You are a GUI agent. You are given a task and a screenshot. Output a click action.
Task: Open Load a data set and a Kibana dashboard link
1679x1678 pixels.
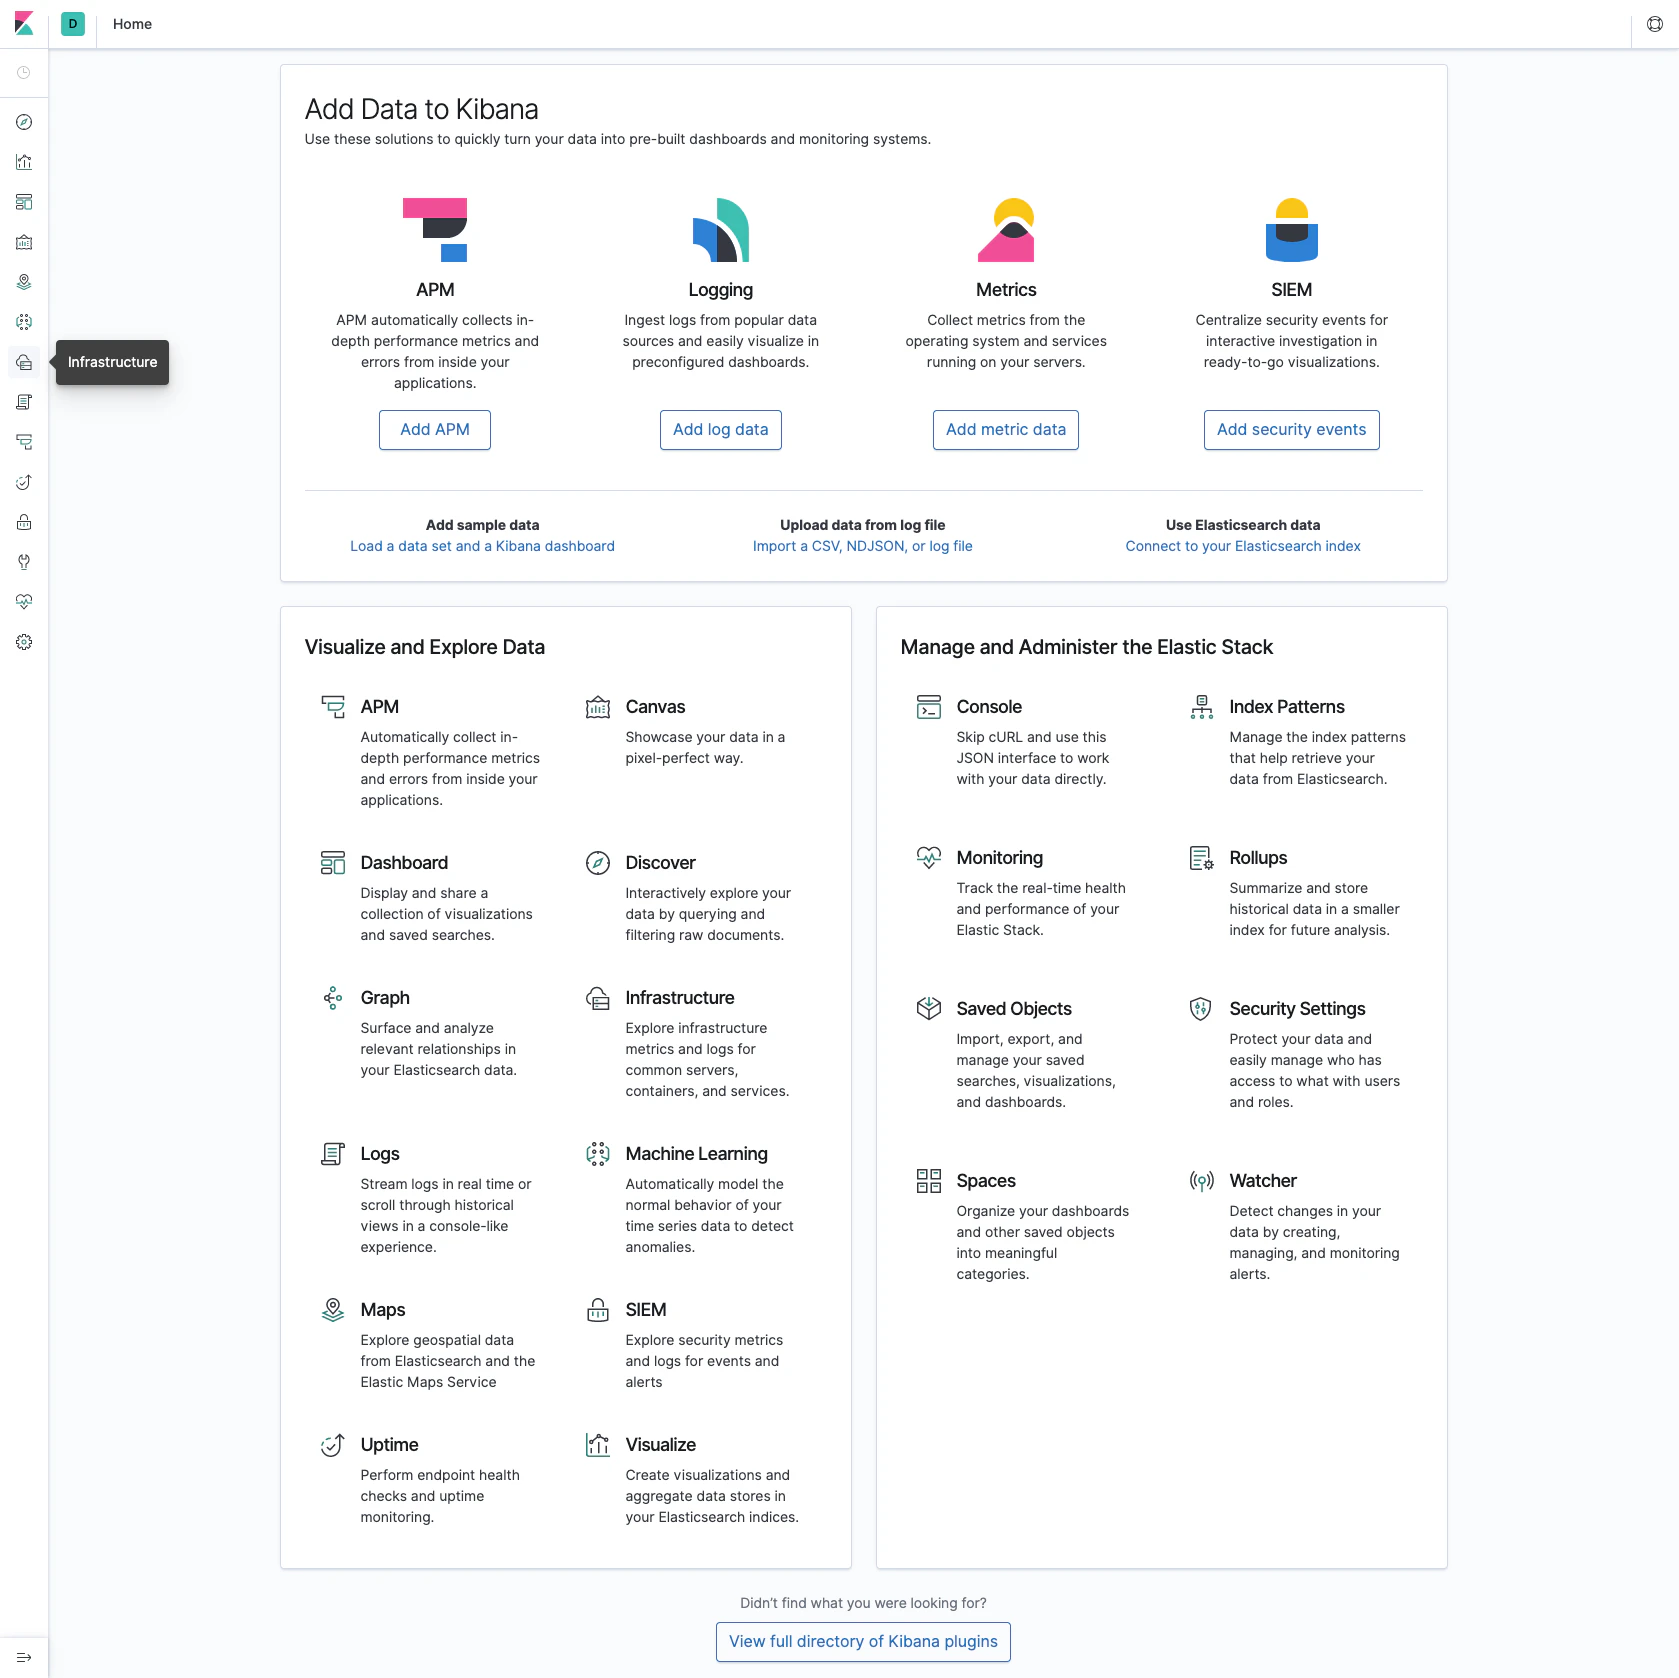[x=482, y=546]
